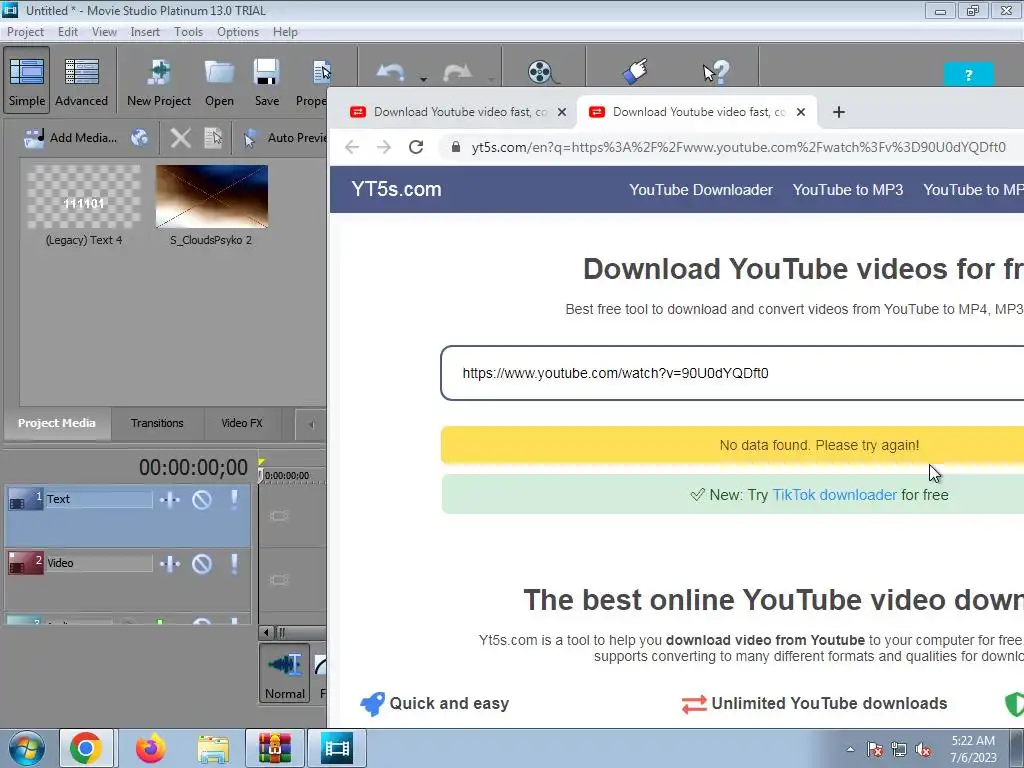Remove selected media with X icon
Screen dimensions: 1024x768
[x=180, y=138]
